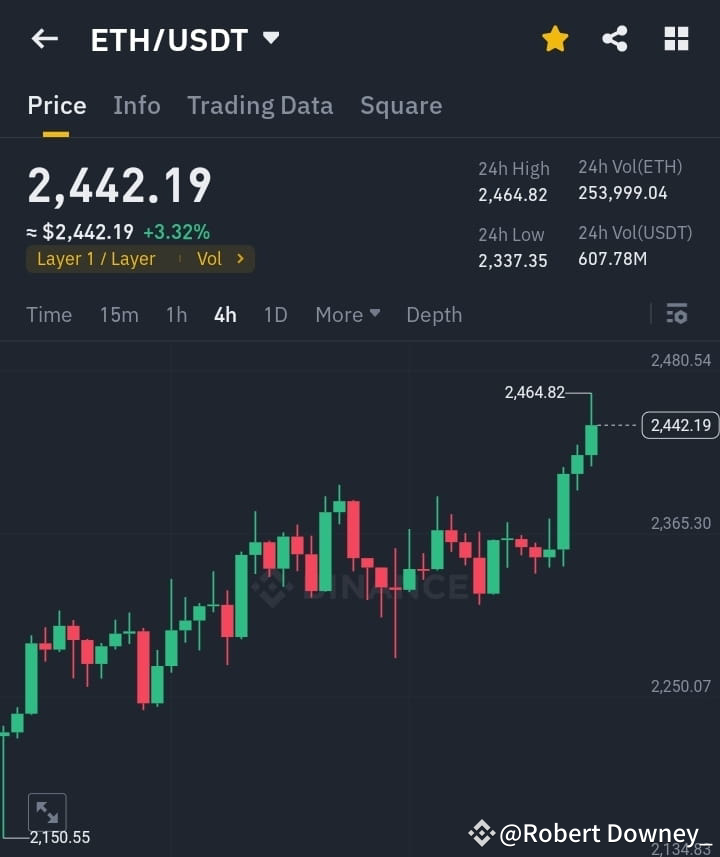Tap the star to favorite ETH/USDT
The height and width of the screenshot is (857, 720).
click(x=555, y=38)
